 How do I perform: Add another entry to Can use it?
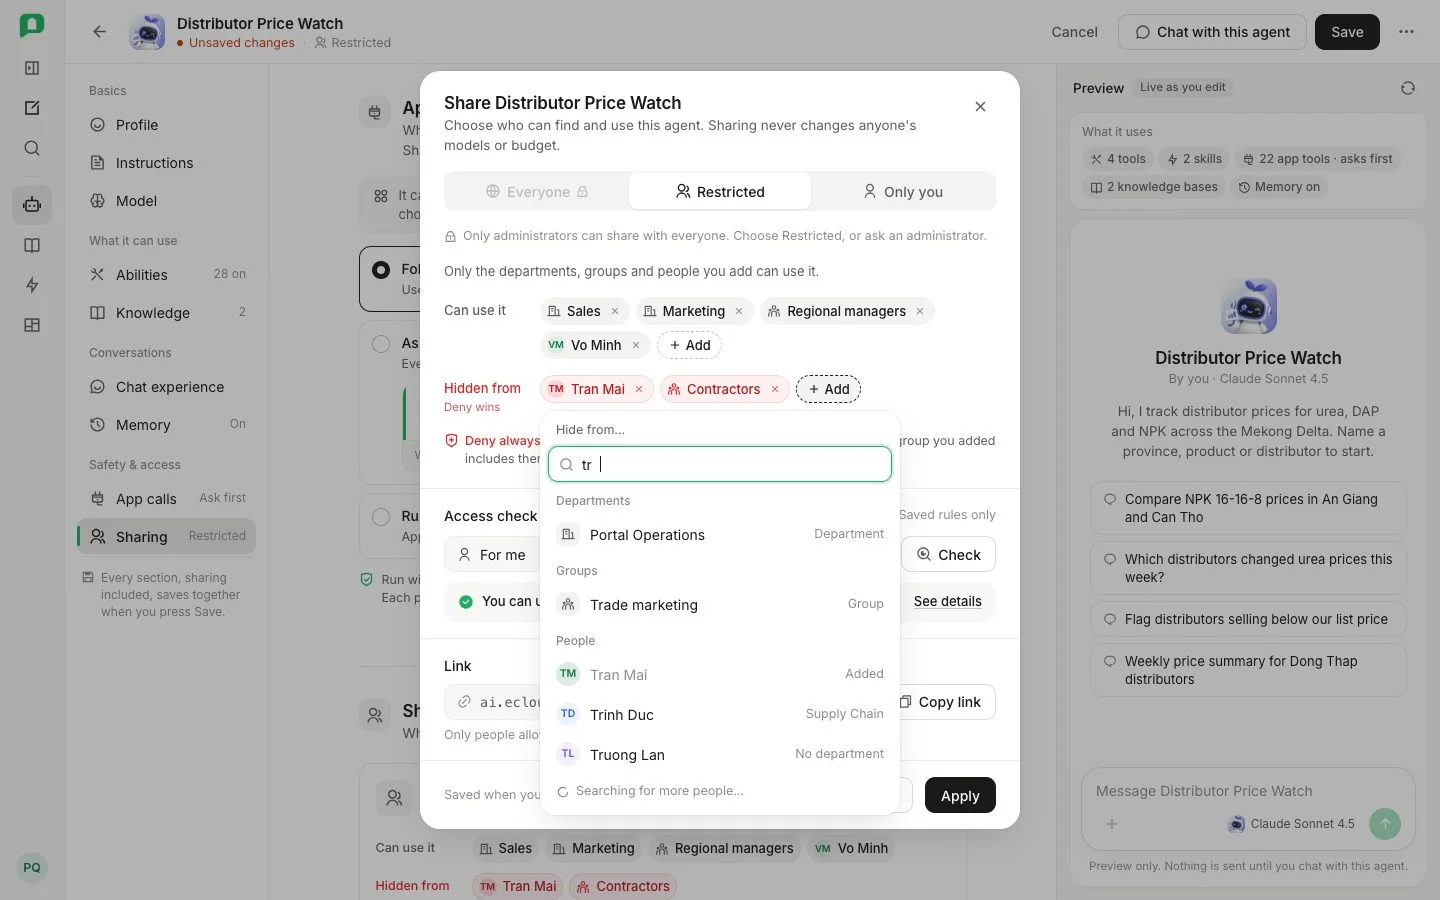pos(689,345)
